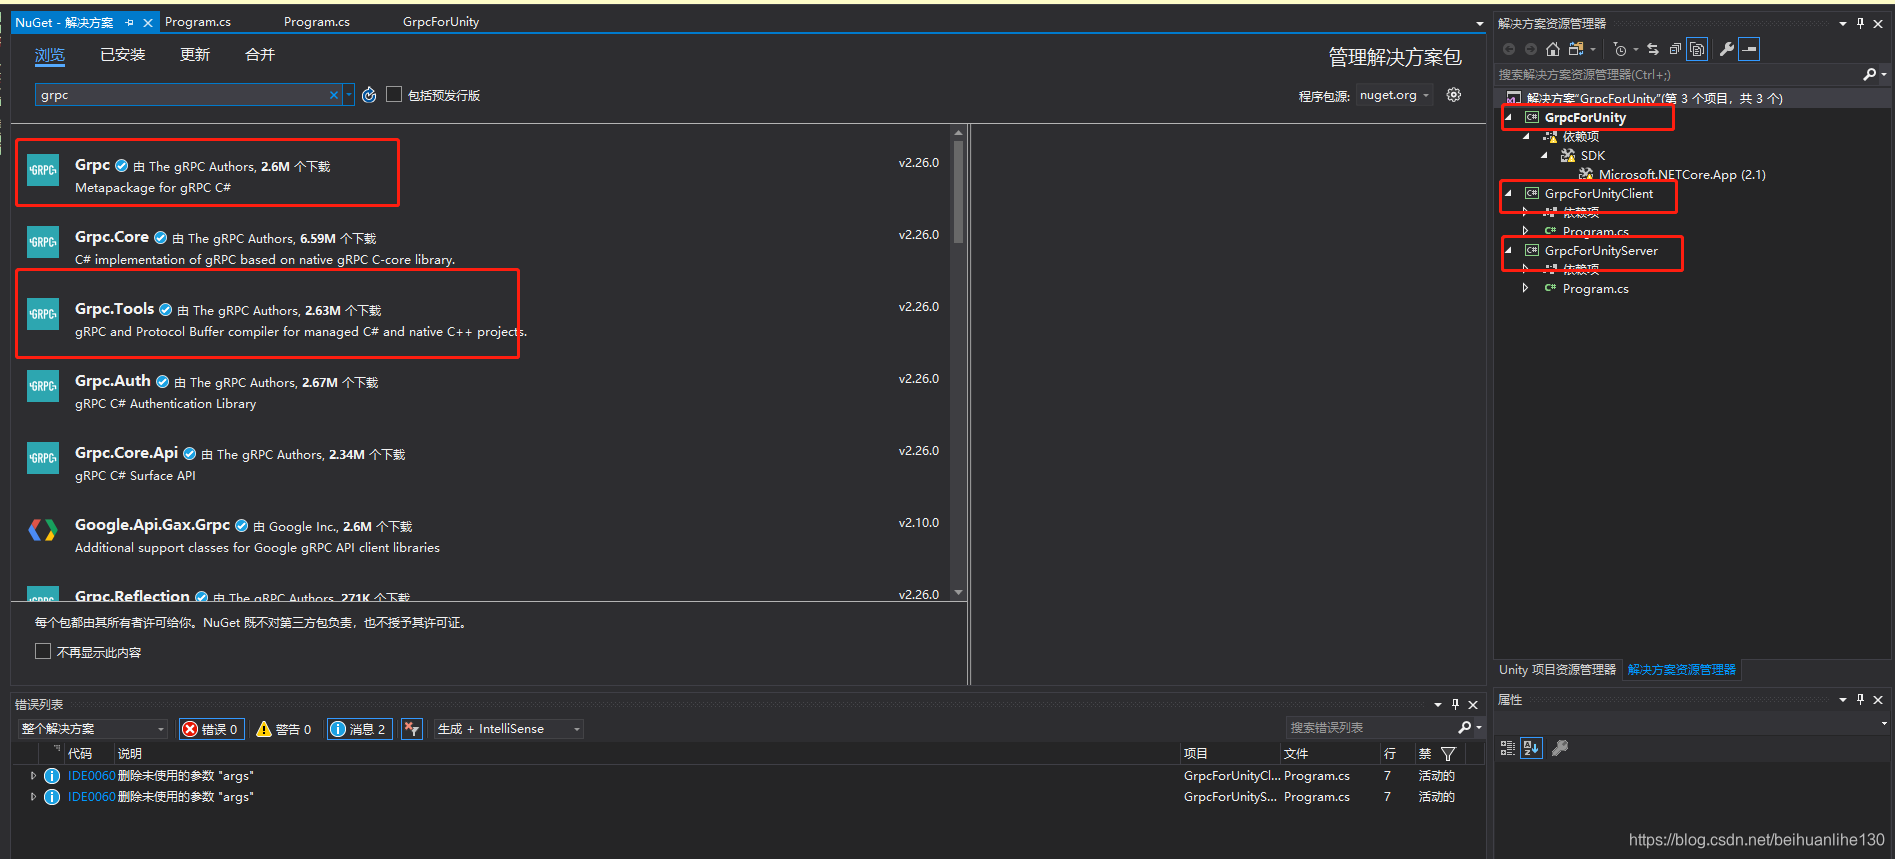The image size is (1895, 859).
Task: Click the refresh icon beside the grpc search box
Action: click(369, 95)
